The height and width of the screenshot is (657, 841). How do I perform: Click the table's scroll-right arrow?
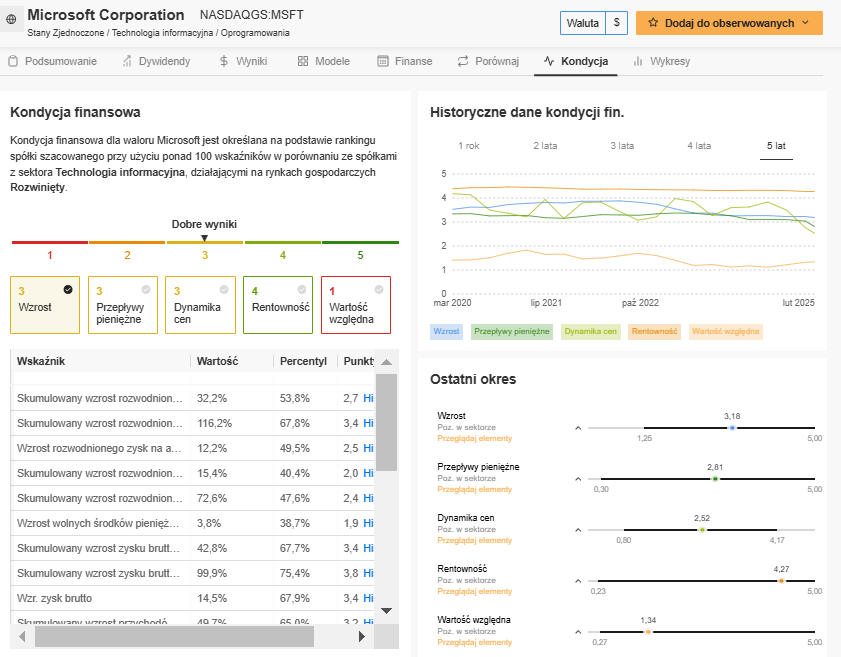(x=362, y=637)
